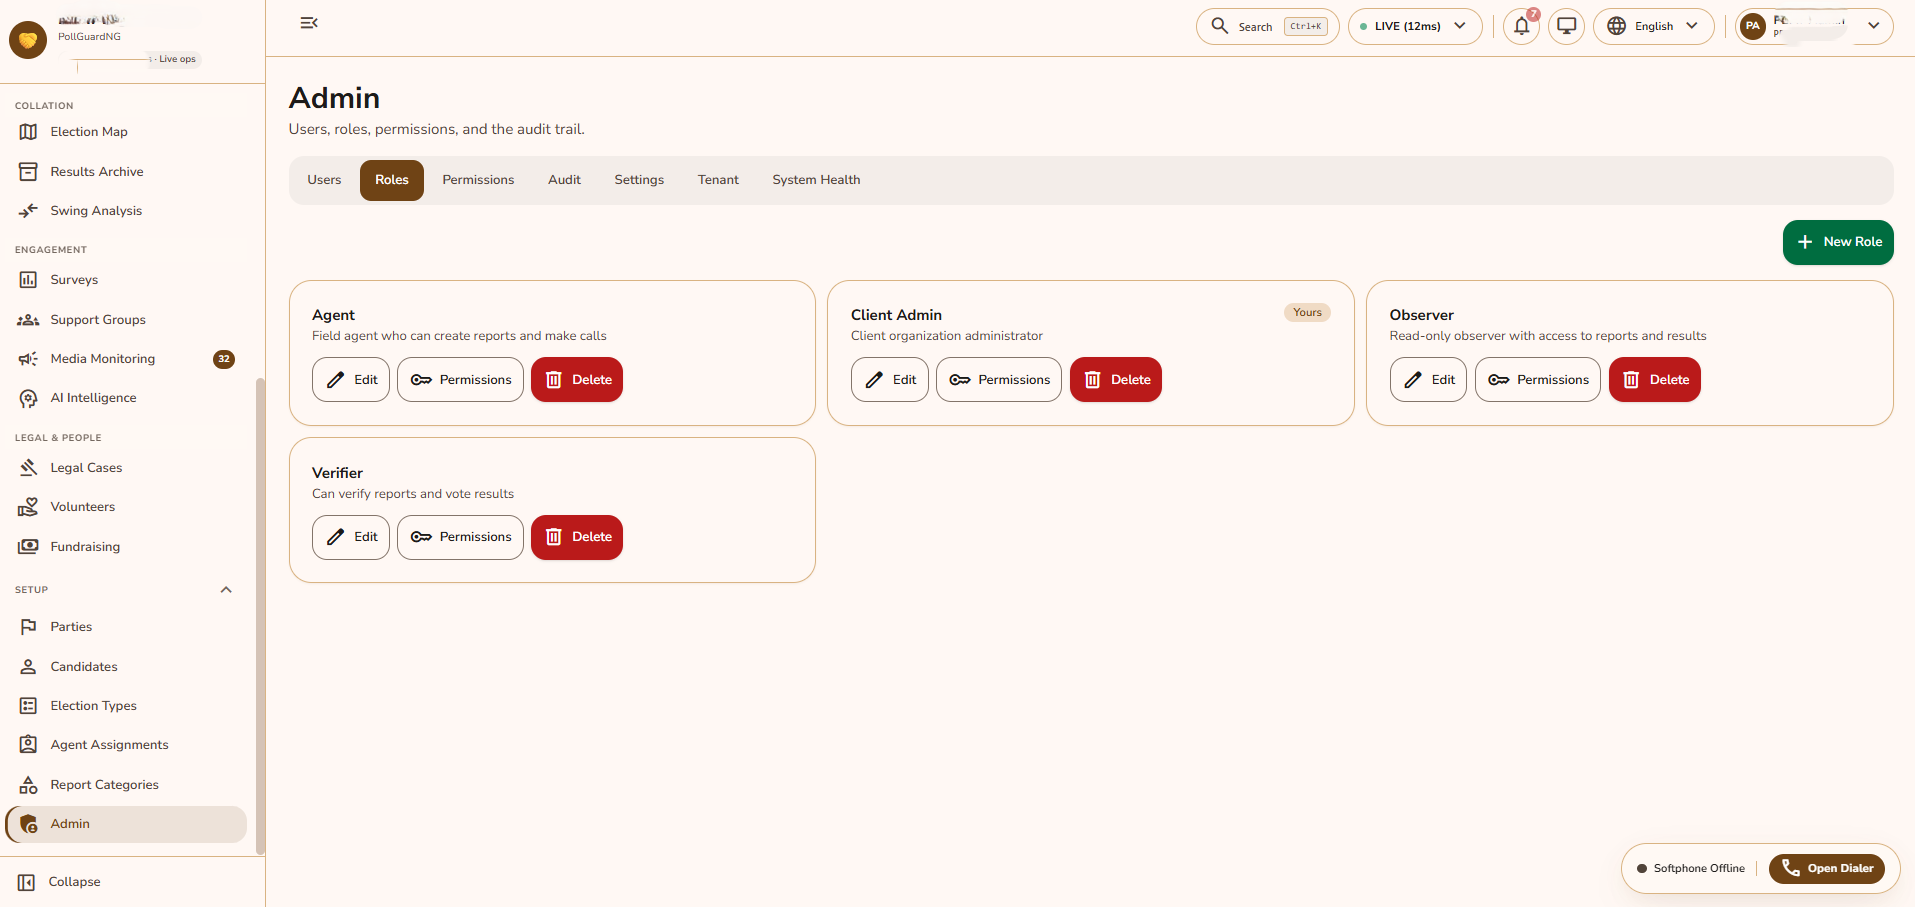Open Swing Analysis page
This screenshot has height=907, width=1915.
click(126, 211)
